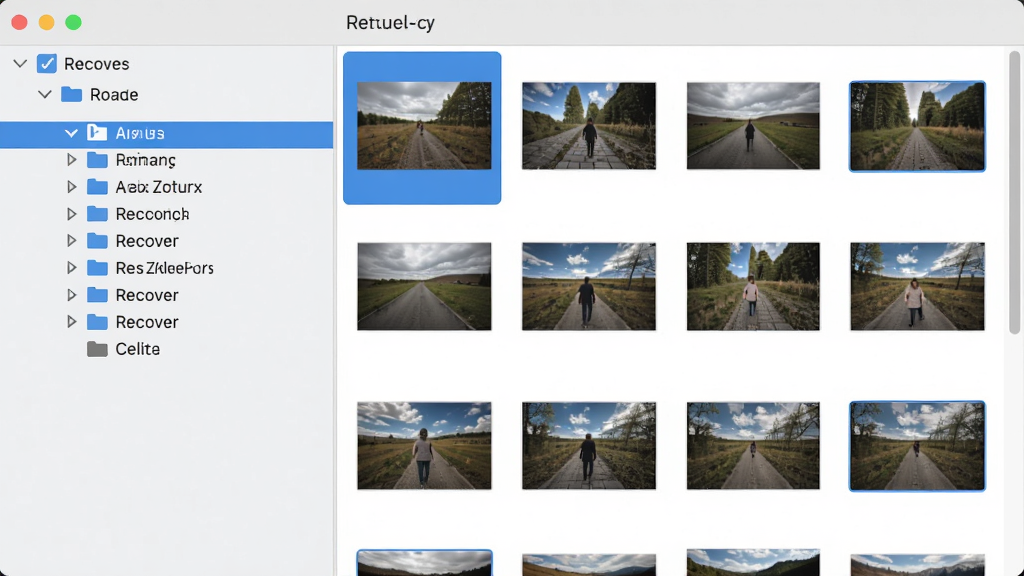Select the Recoves label in the sidebar
This screenshot has width=1024, height=576.
(97, 64)
